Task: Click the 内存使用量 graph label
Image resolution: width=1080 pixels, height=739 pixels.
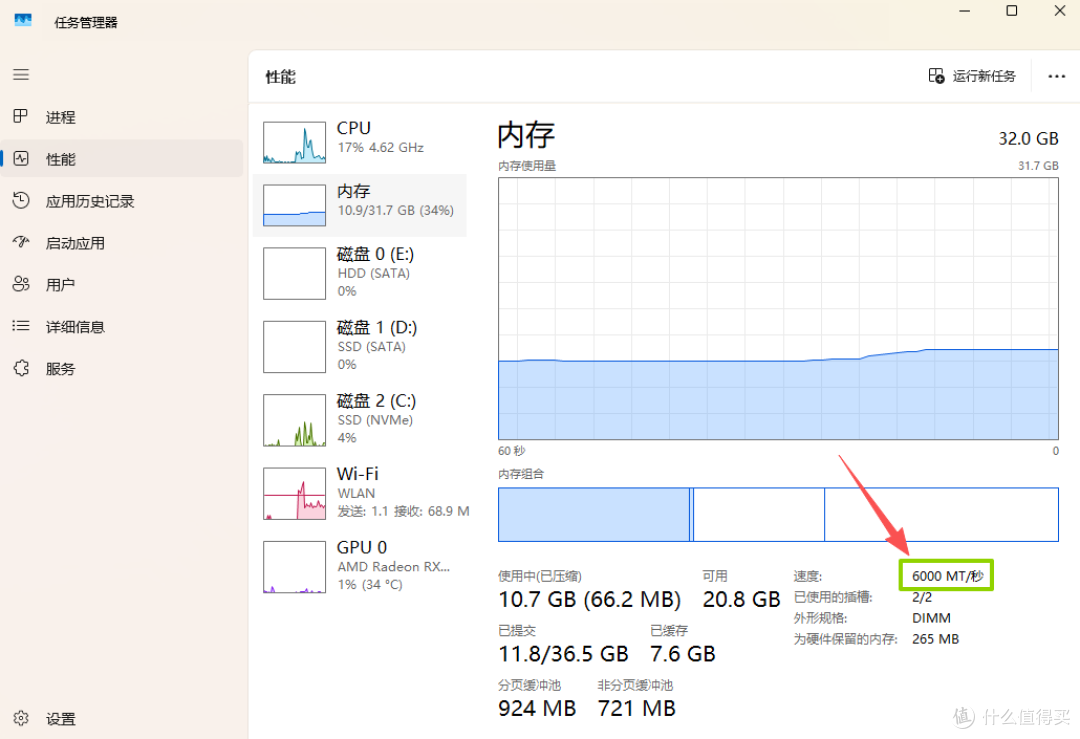Action: 527,166
